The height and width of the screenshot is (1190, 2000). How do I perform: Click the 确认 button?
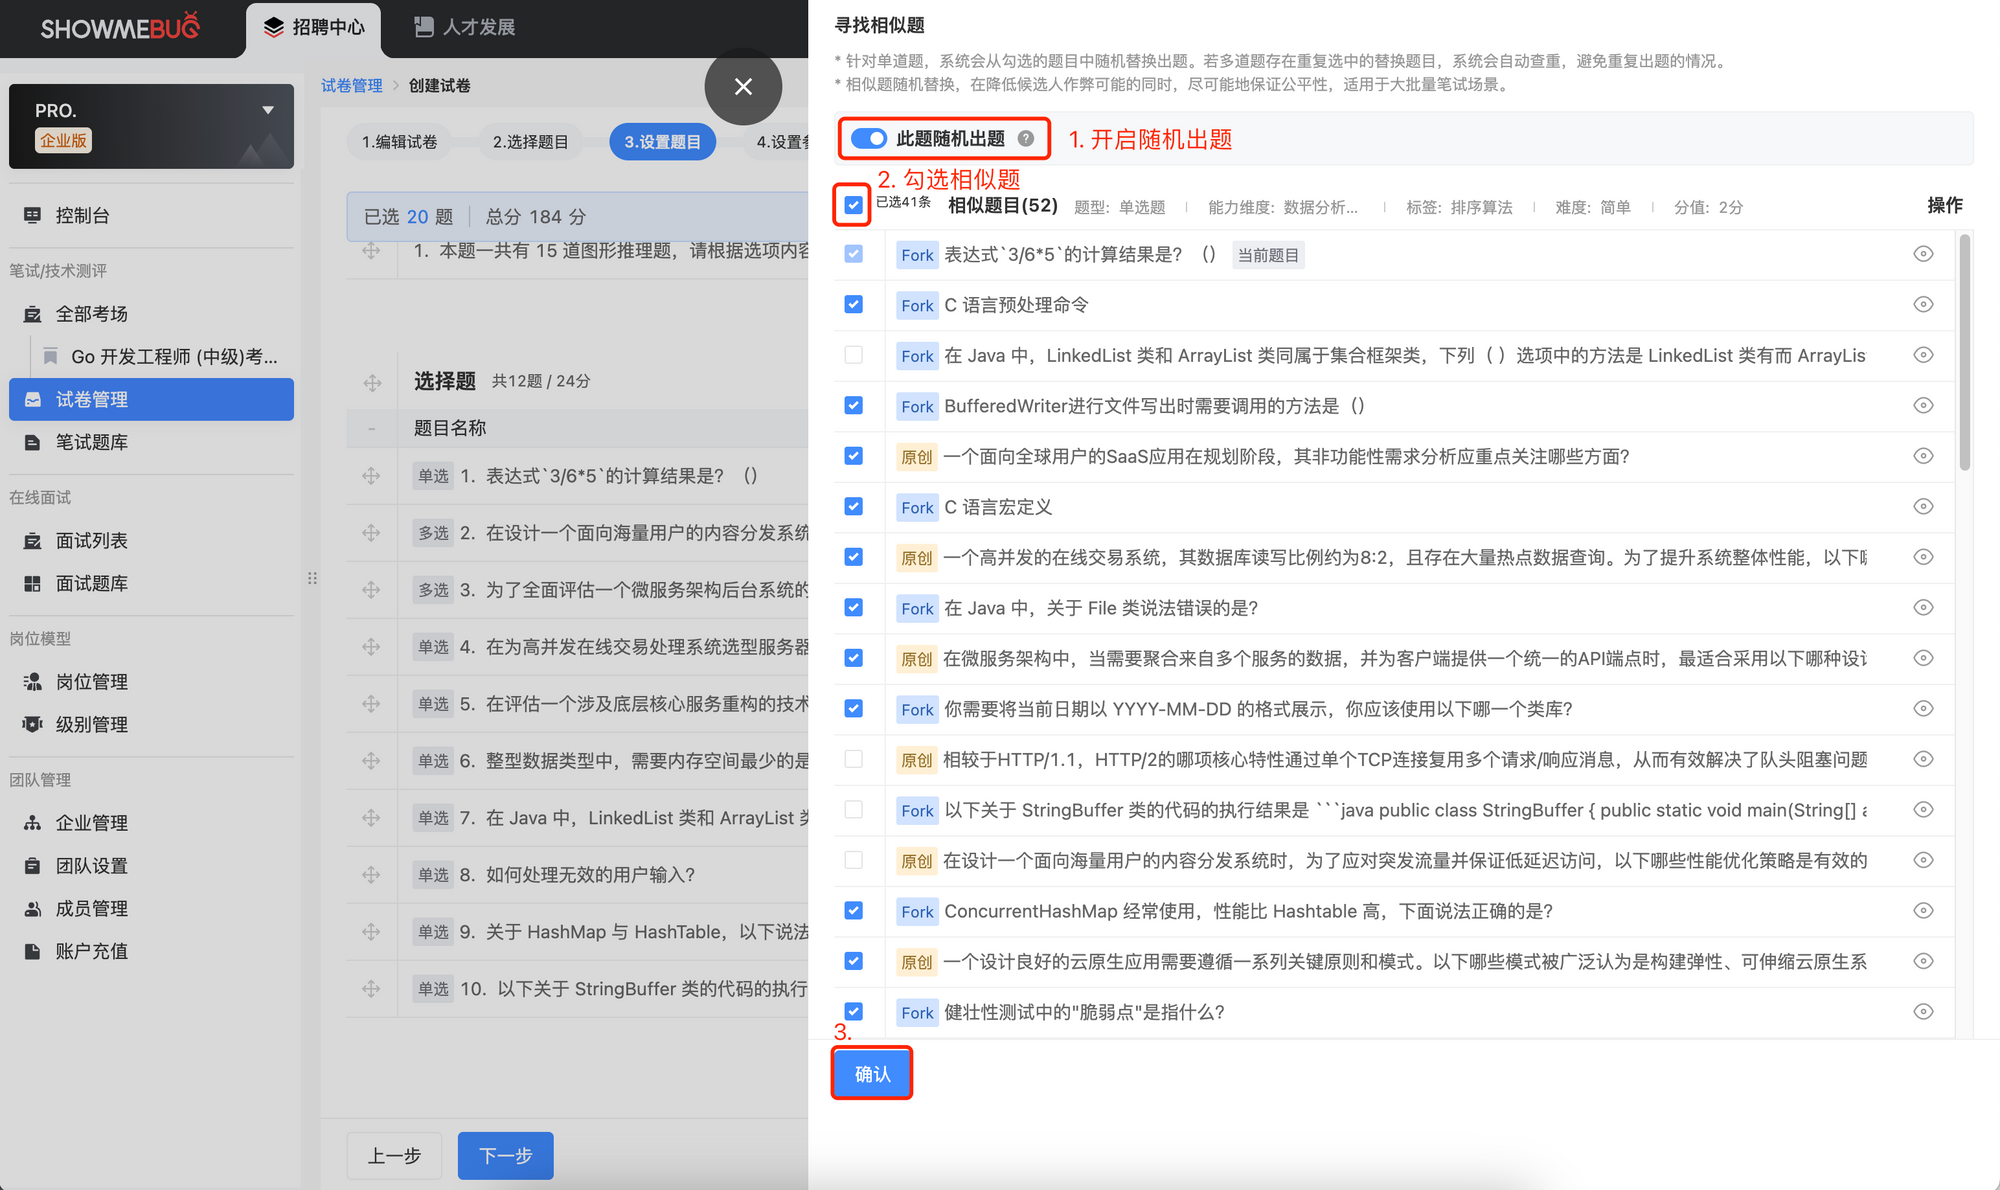coord(872,1073)
